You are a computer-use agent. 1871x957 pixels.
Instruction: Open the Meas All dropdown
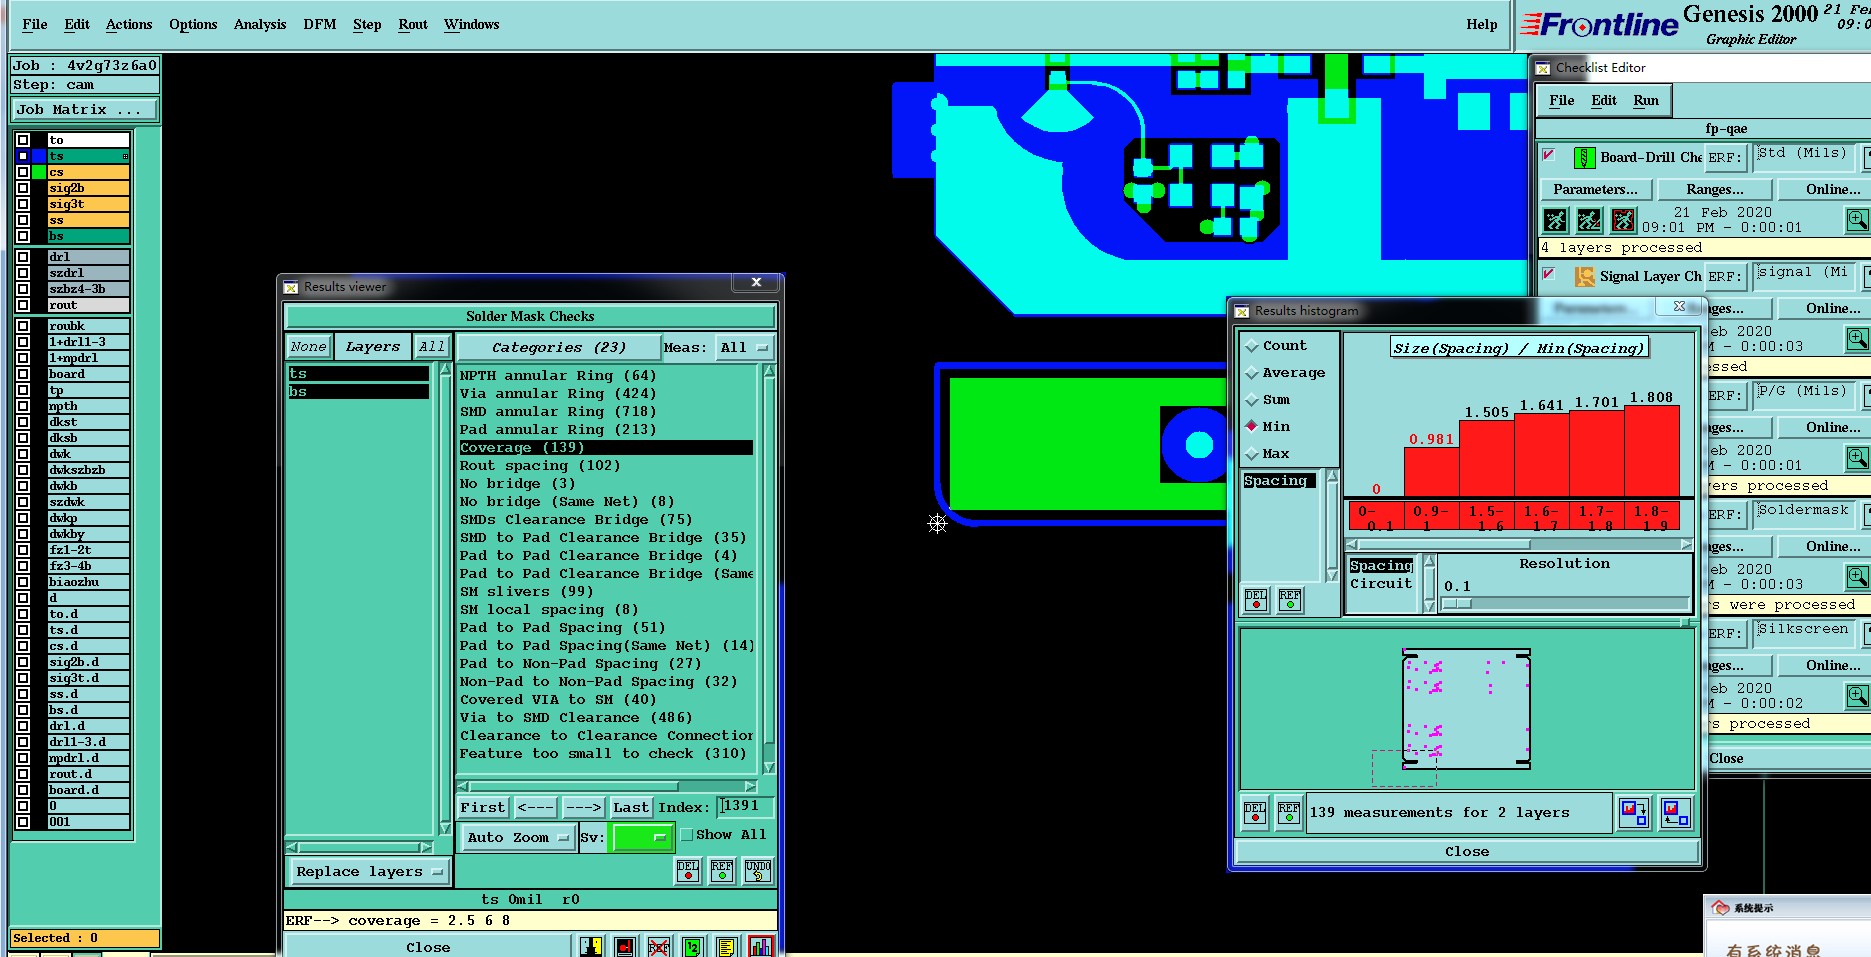(x=745, y=347)
